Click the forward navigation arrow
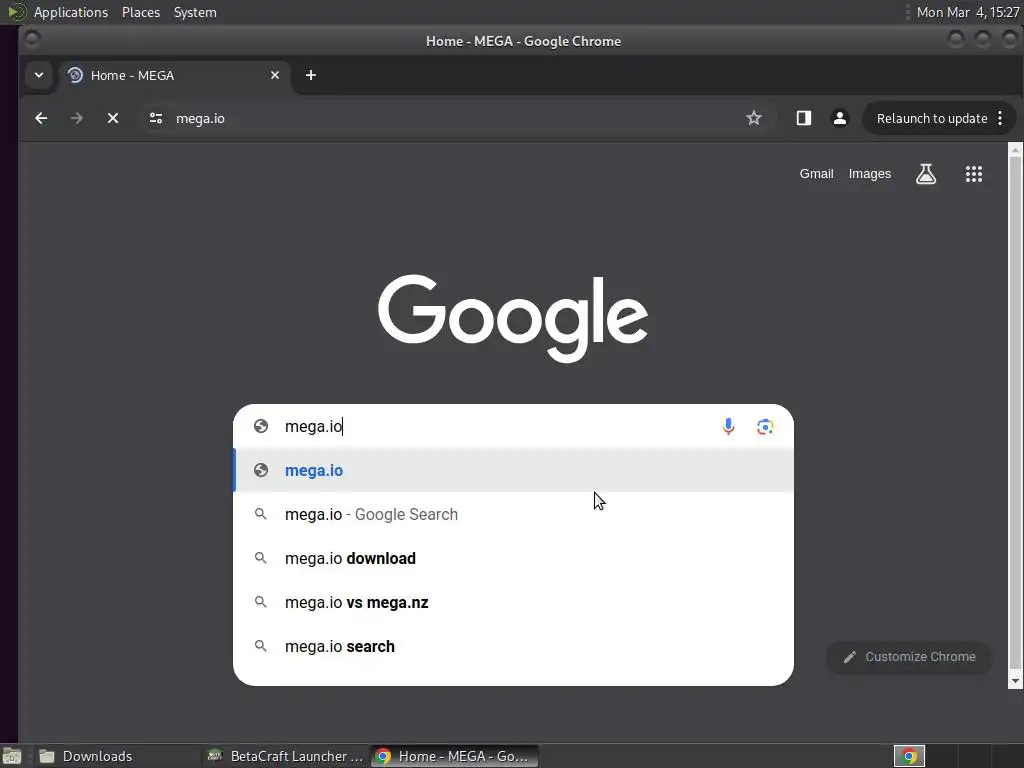1024x768 pixels. click(76, 118)
